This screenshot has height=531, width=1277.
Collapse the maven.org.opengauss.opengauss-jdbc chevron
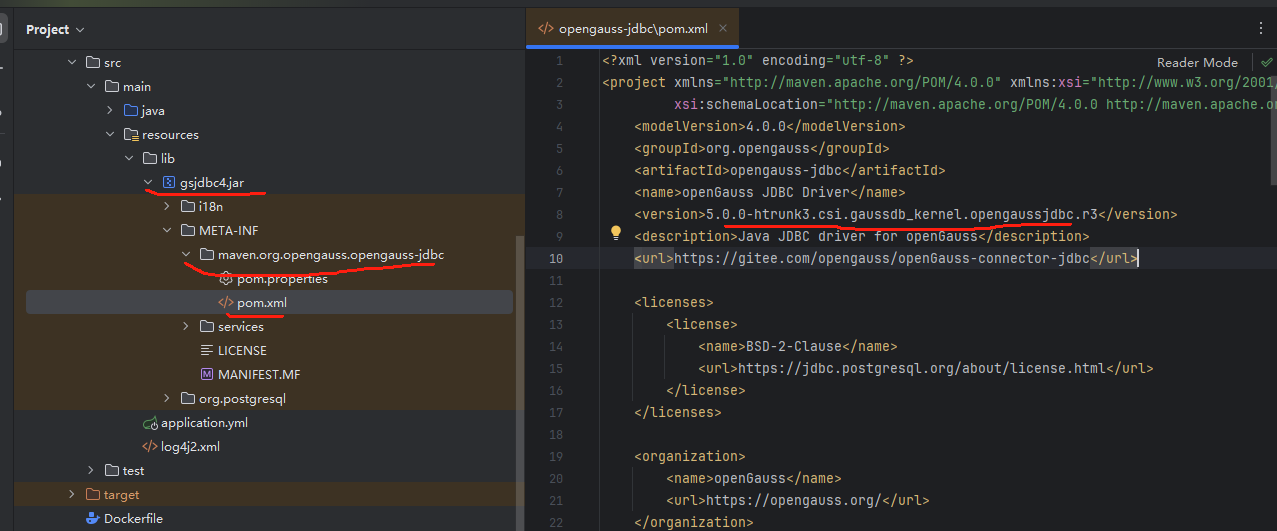[186, 255]
